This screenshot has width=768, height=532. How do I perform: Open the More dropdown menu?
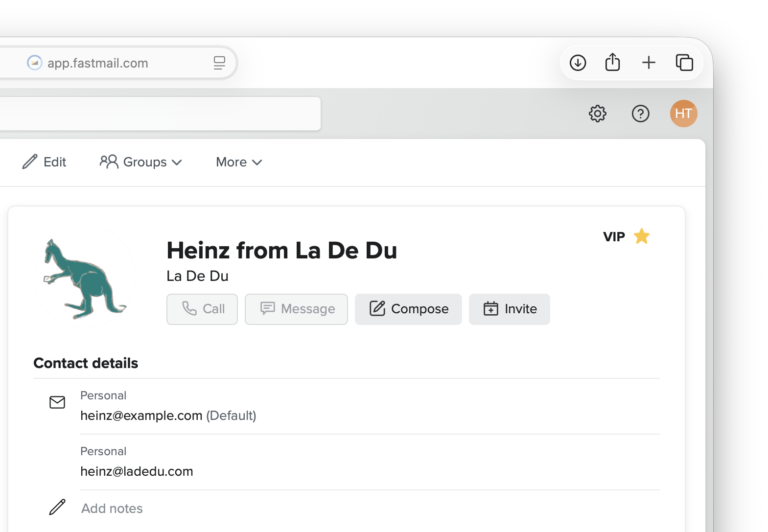[x=239, y=162]
